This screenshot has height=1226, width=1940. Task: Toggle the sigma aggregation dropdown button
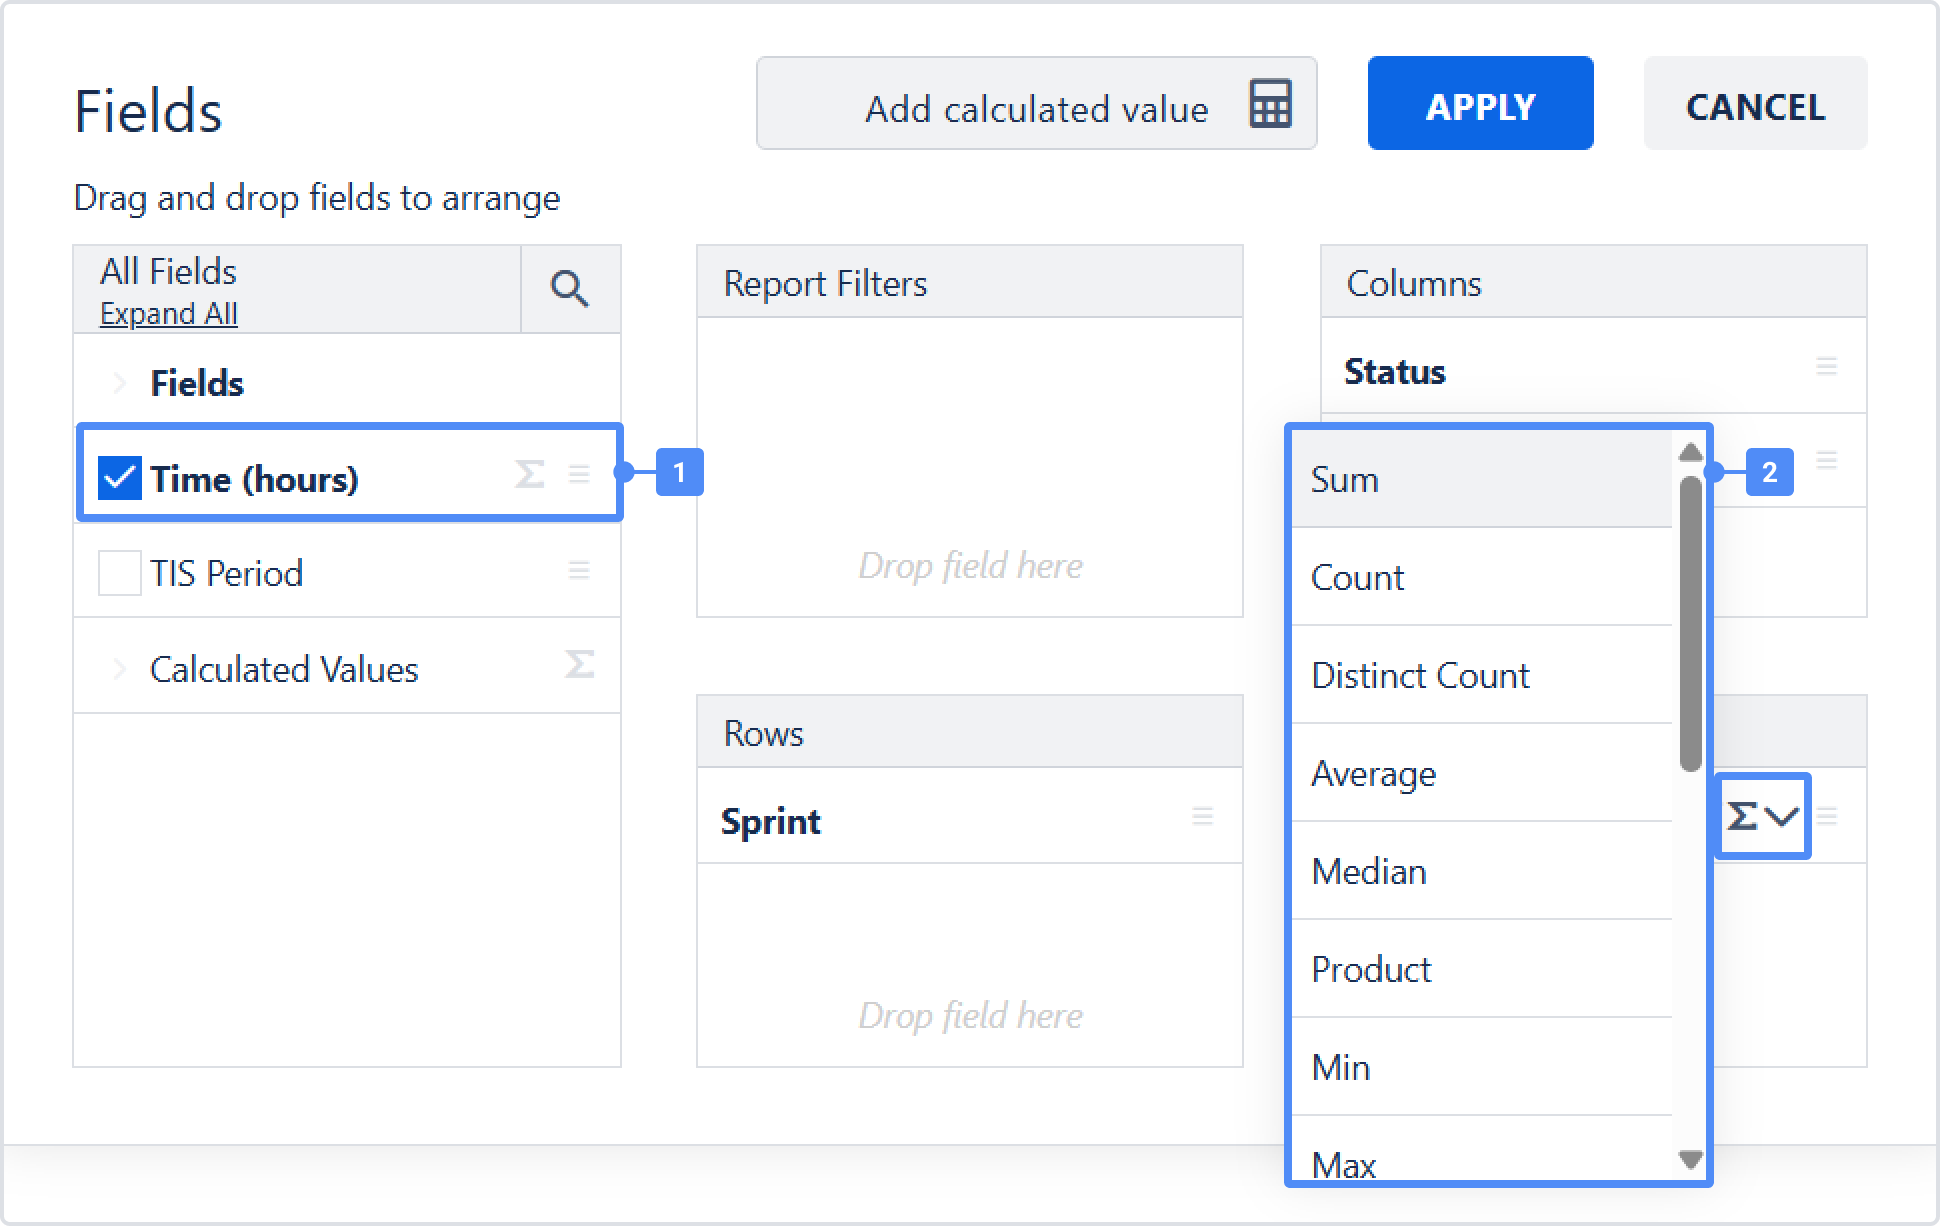pos(1762,816)
